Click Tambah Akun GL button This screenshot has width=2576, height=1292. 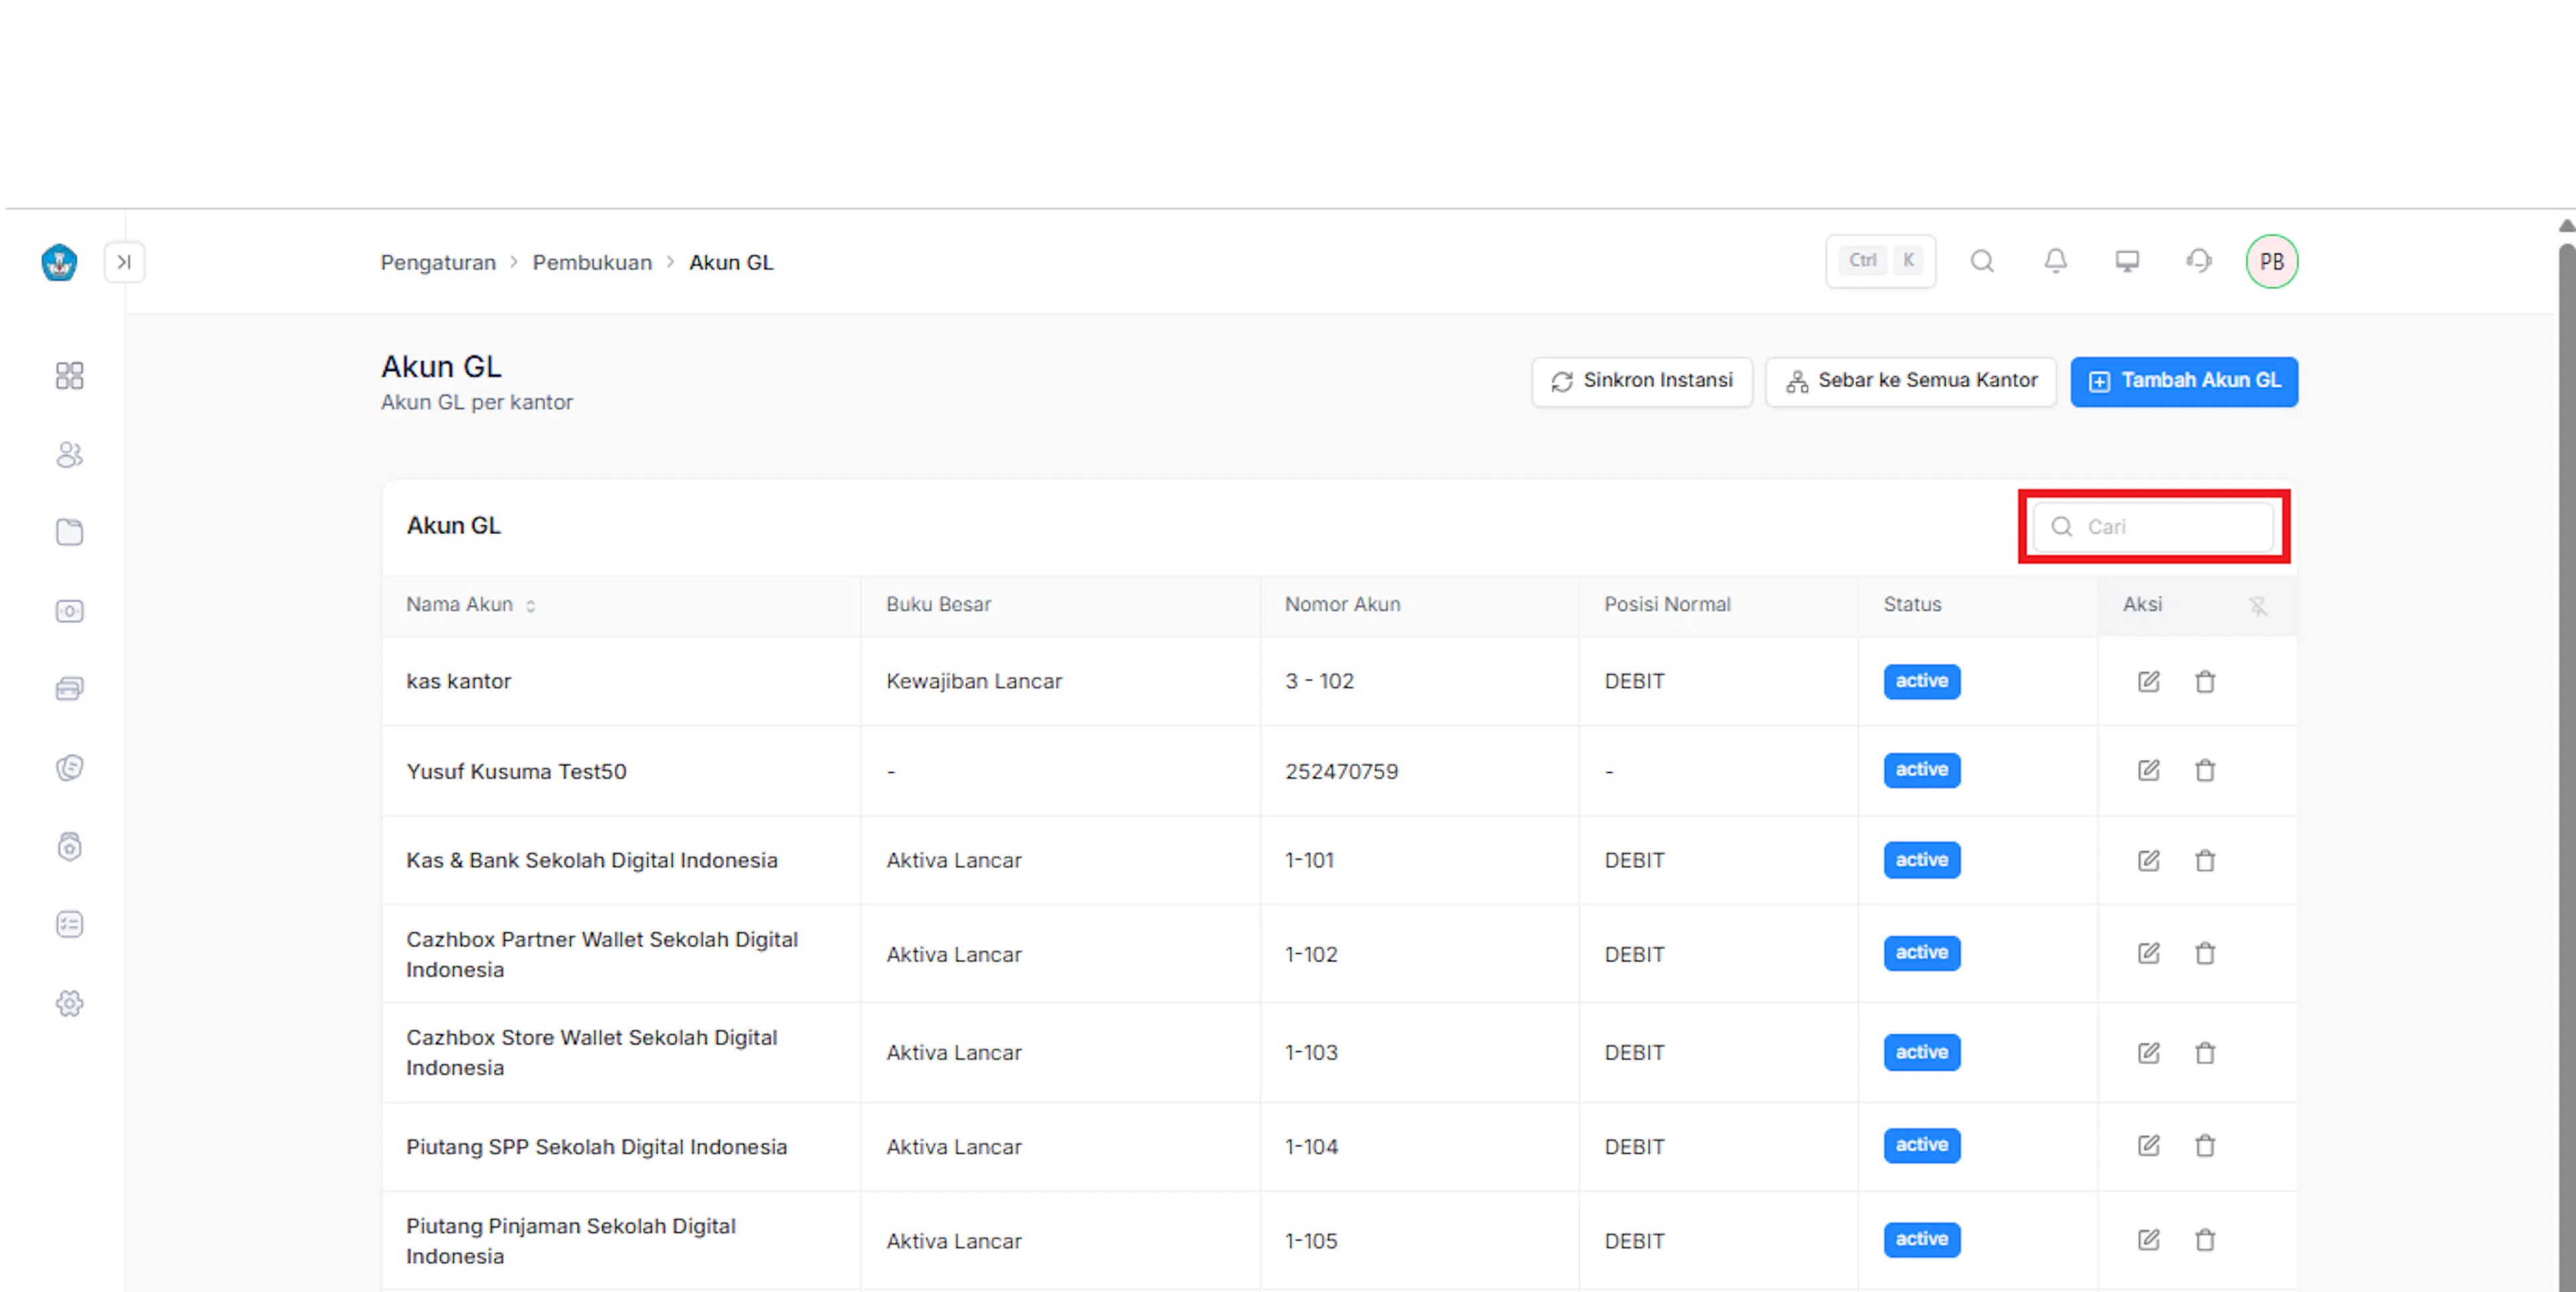coord(2184,381)
